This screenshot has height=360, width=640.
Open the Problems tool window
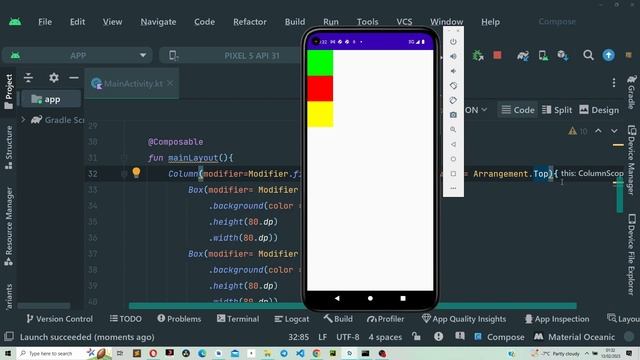point(179,319)
